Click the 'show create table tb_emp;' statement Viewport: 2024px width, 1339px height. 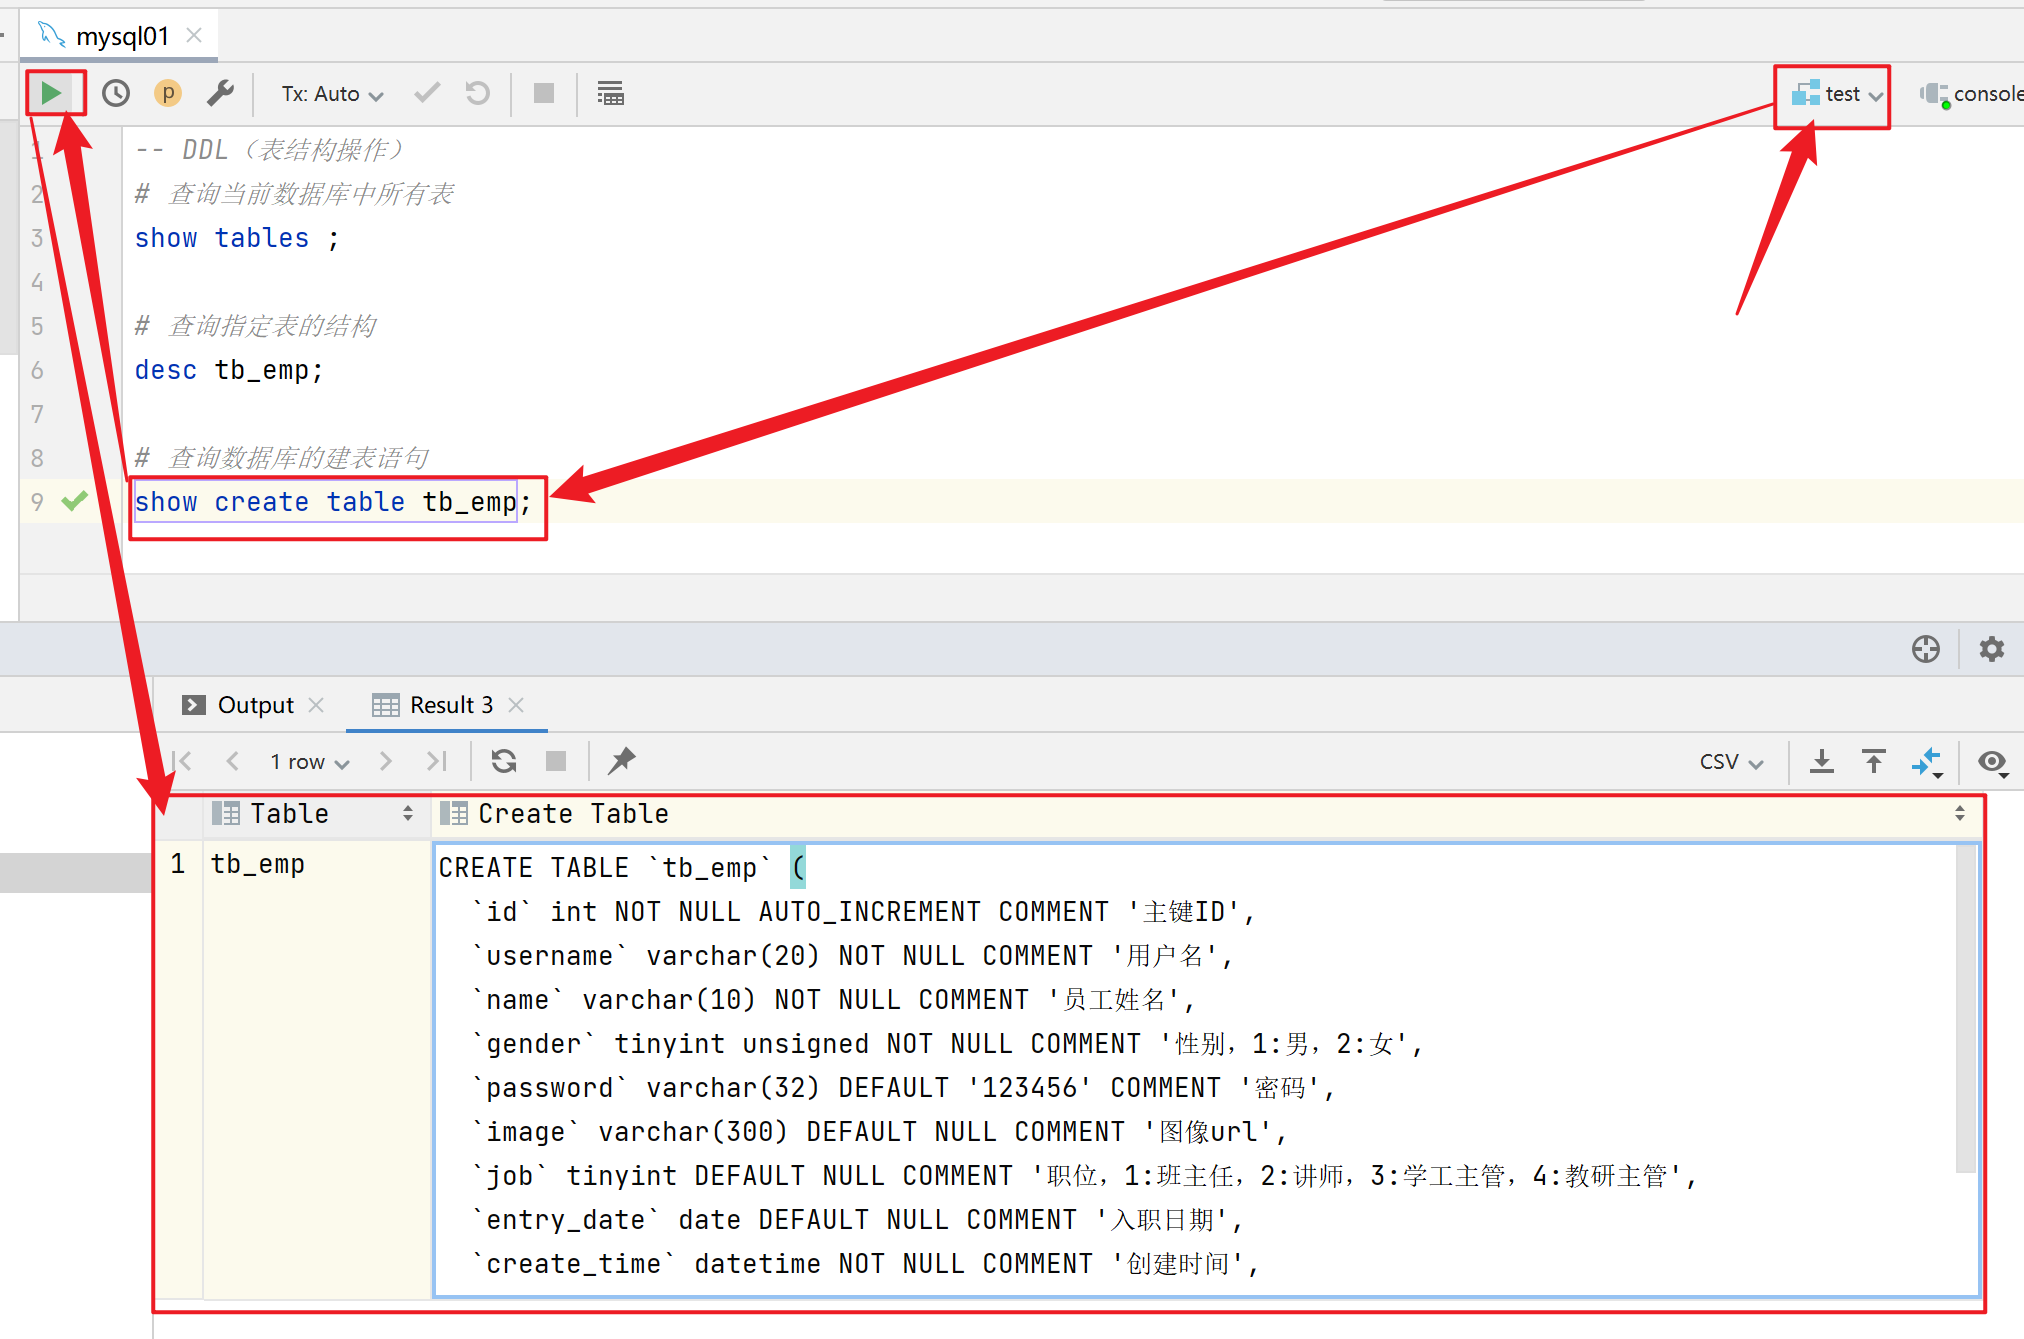(333, 502)
